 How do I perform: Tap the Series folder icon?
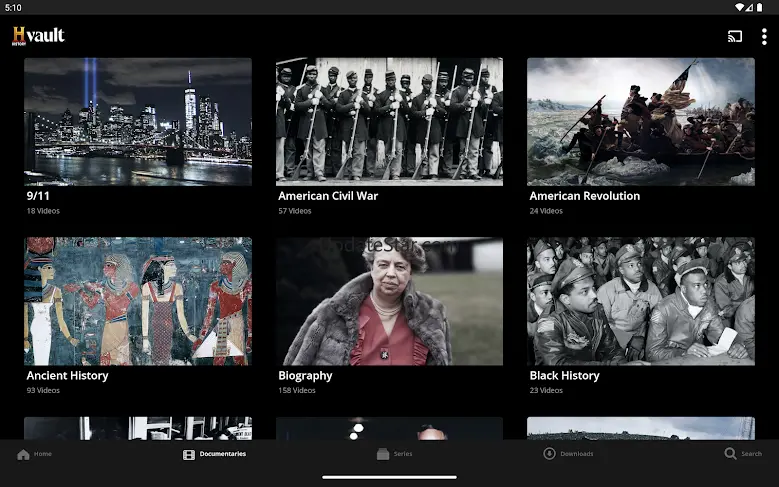(383, 454)
